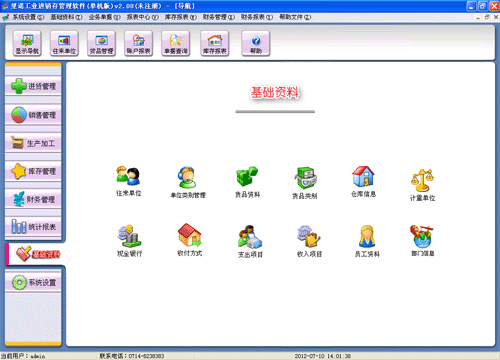Open the 仓库信息 house icon
Image resolution: width=500 pixels, height=360 pixels.
point(363,177)
